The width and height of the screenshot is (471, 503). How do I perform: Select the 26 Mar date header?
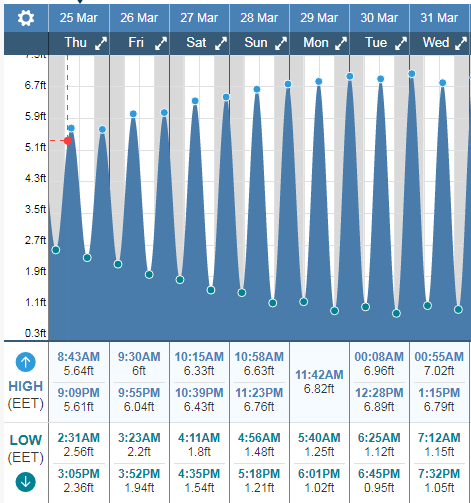[139, 18]
